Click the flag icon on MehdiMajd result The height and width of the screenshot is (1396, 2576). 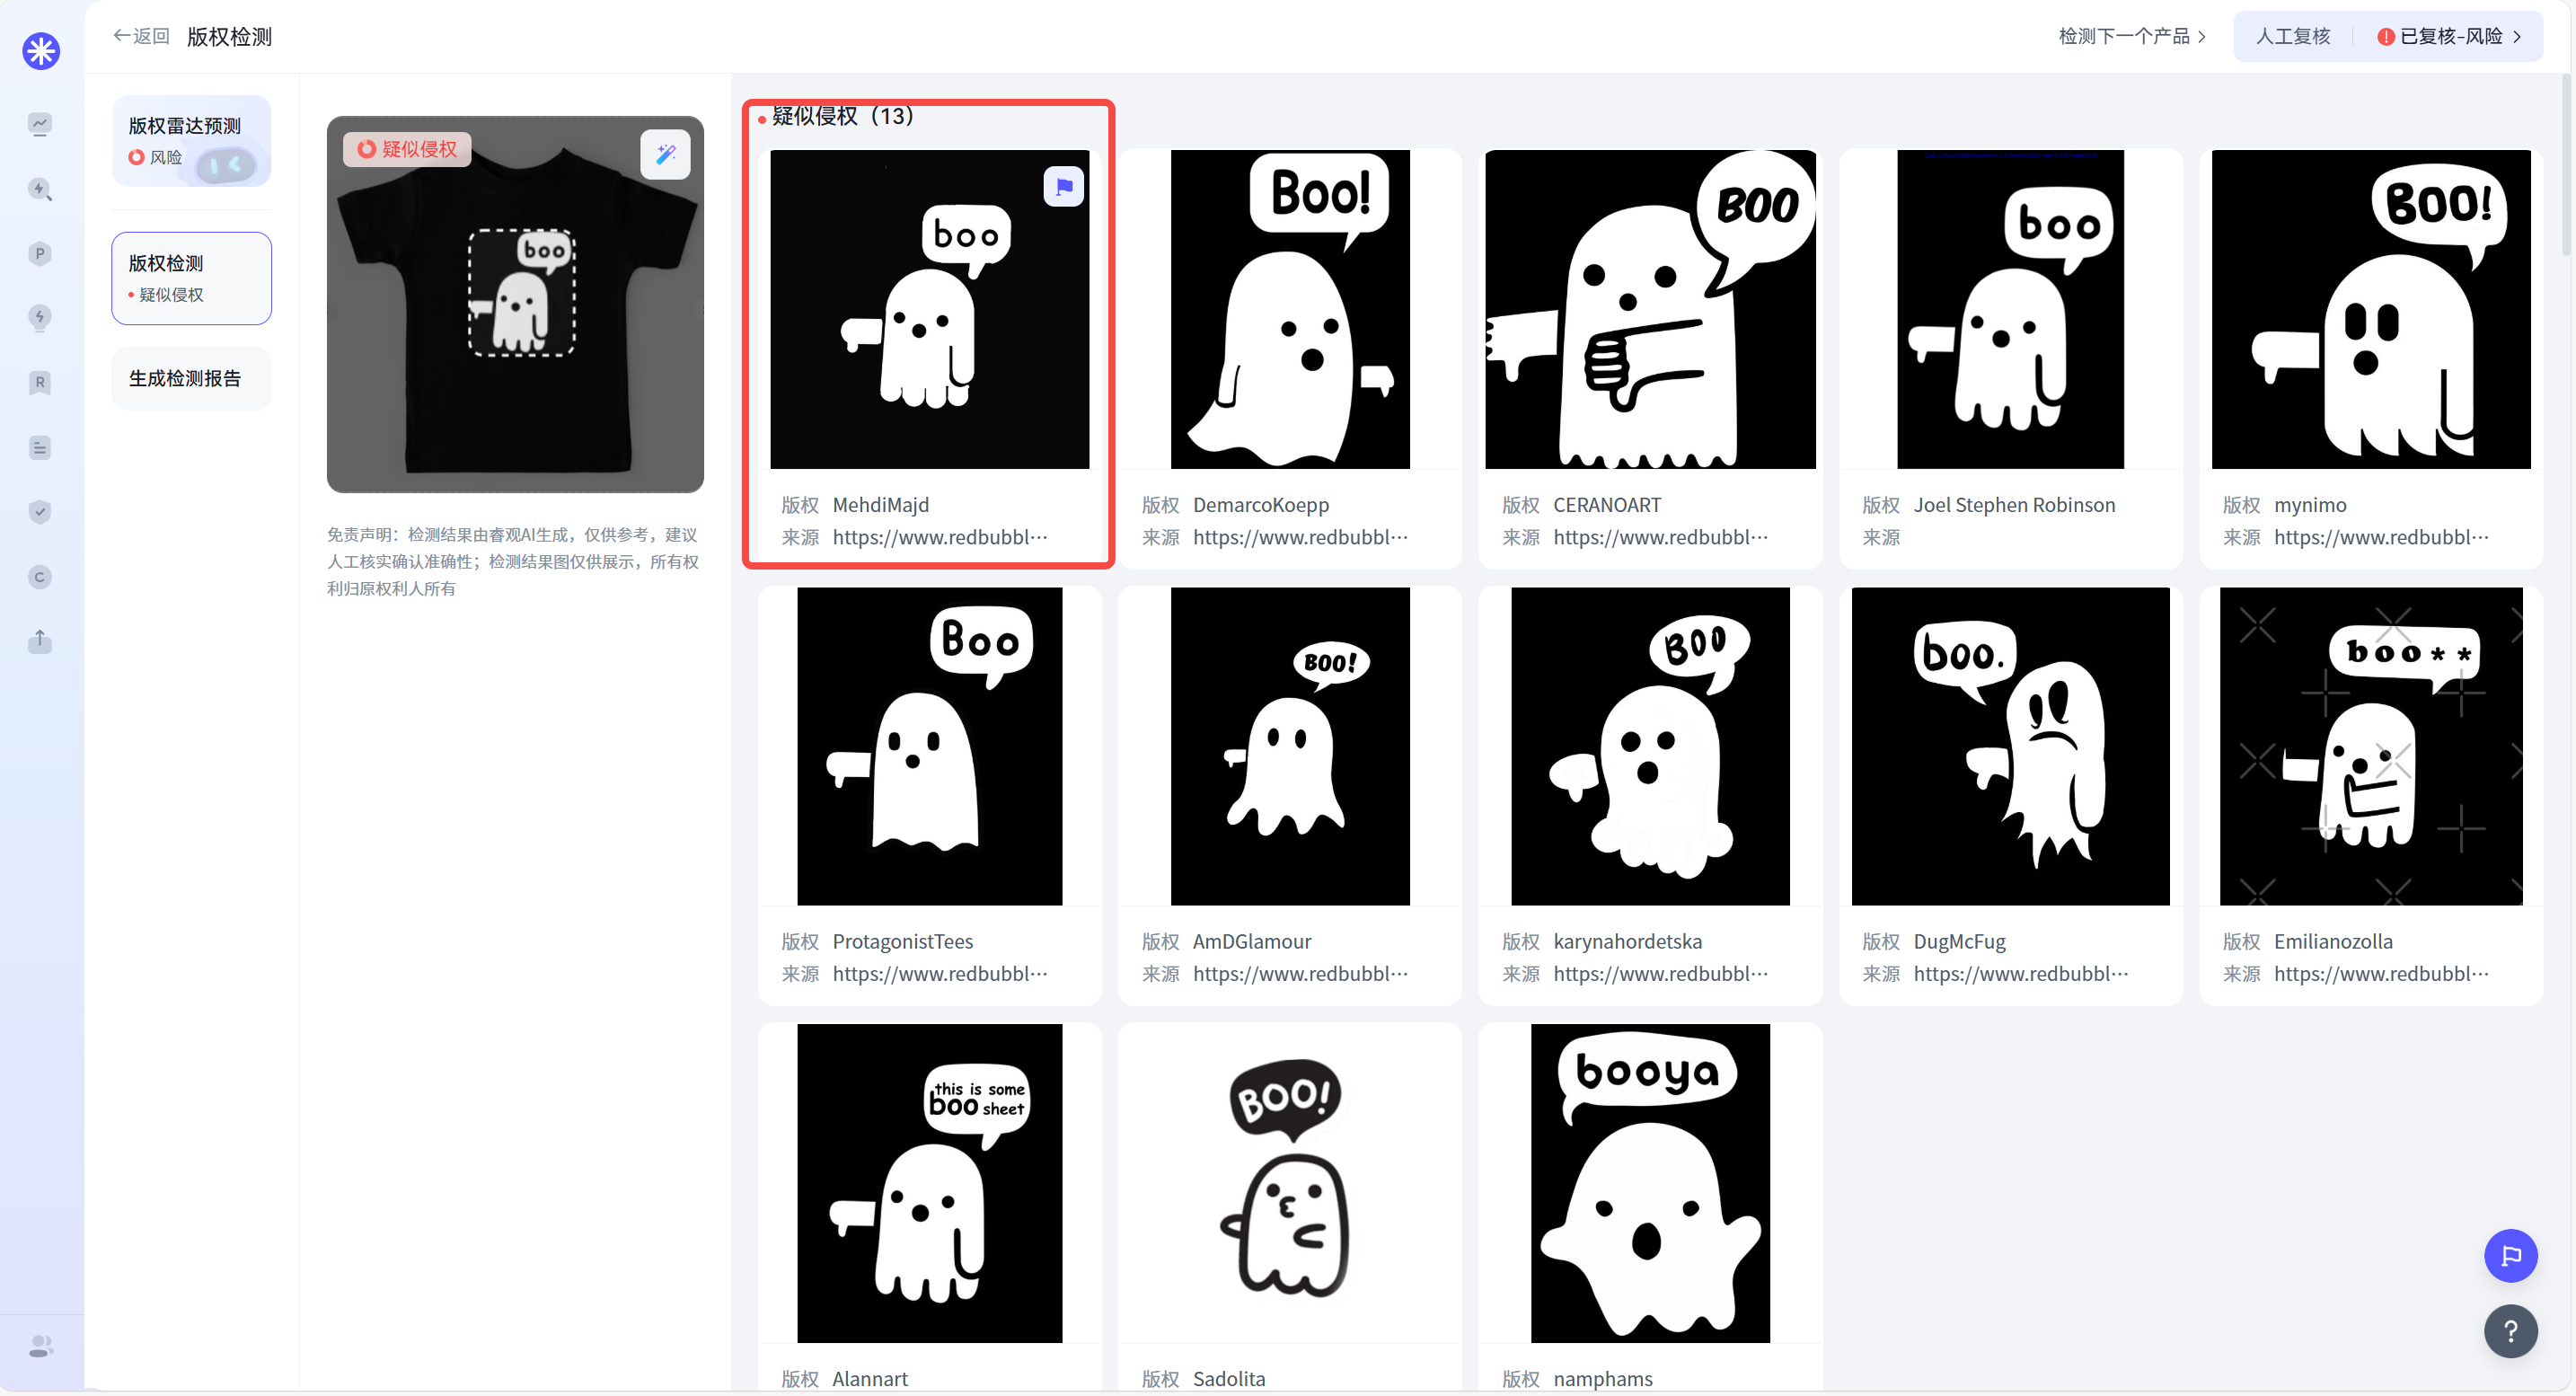click(1063, 186)
